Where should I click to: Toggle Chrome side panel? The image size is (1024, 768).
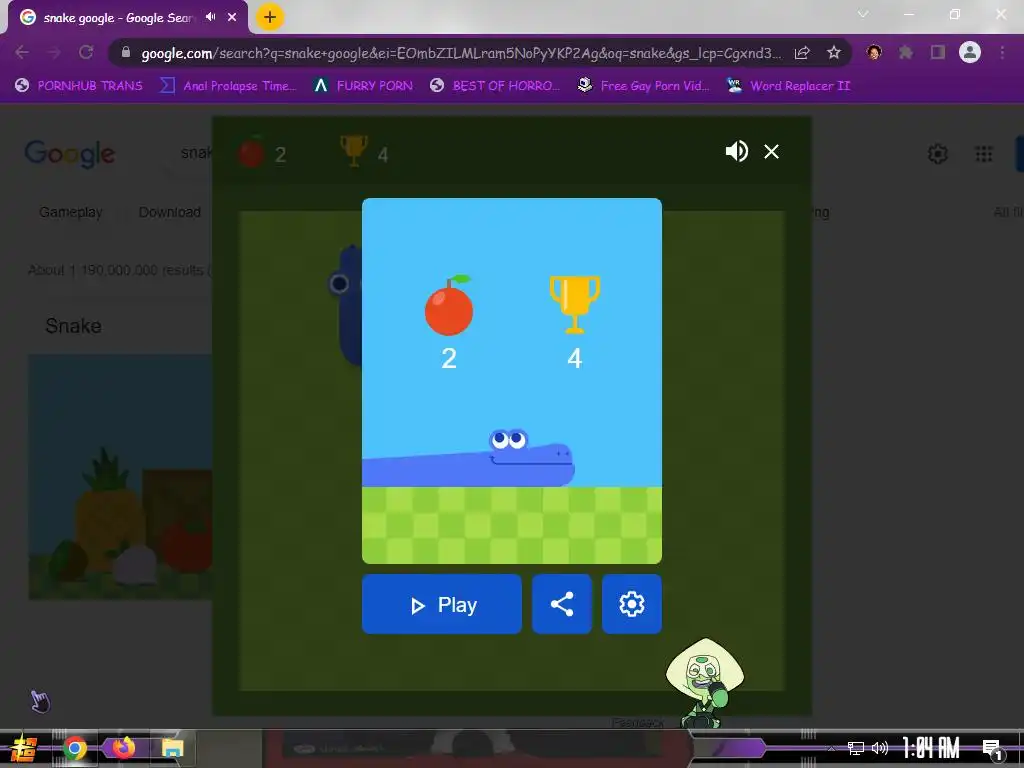click(x=938, y=52)
